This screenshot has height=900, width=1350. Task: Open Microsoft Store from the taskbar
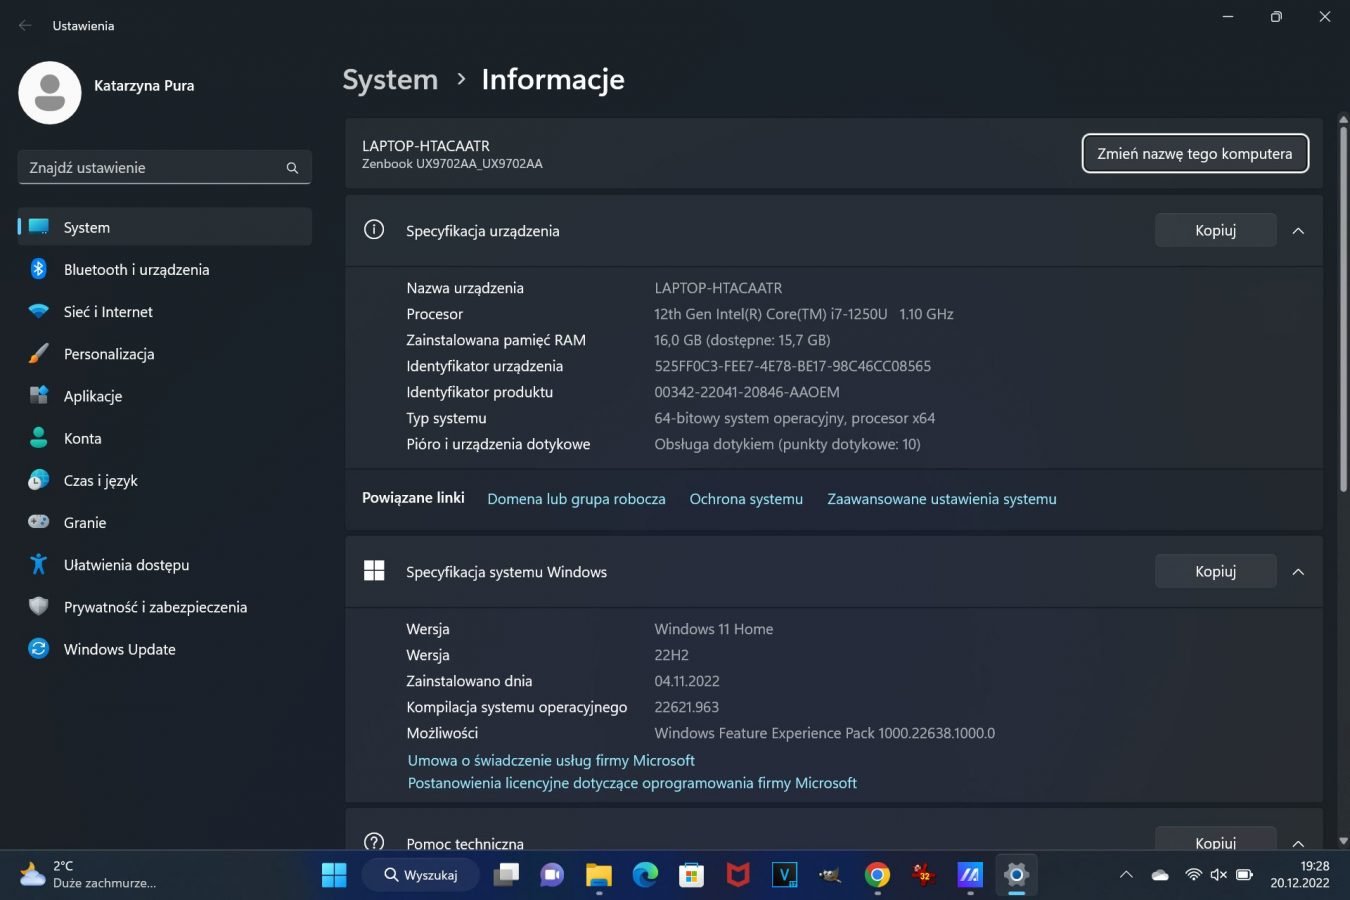(691, 875)
